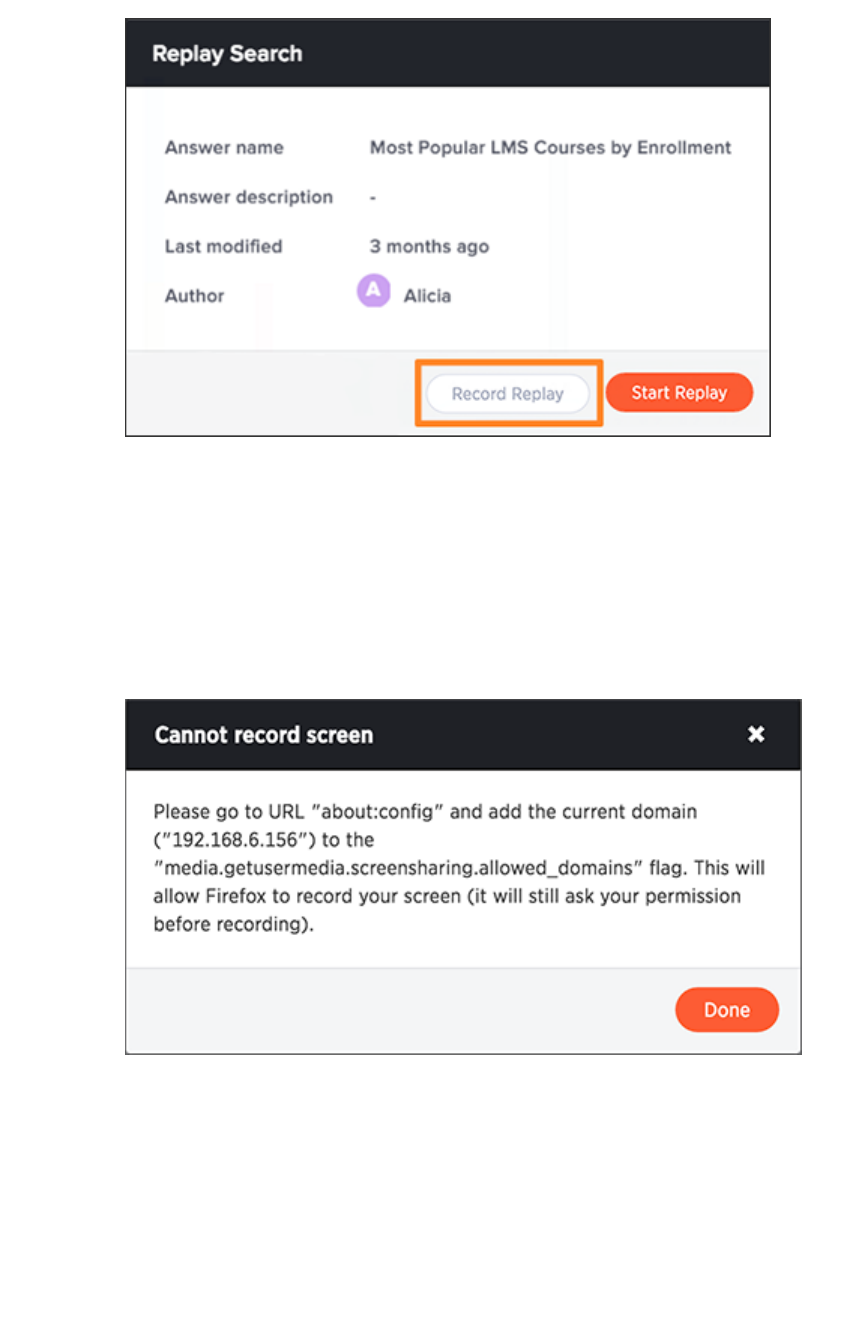Image resolution: width=864 pixels, height=1344 pixels.
Task: Click the dash beside Answer description
Action: [373, 197]
